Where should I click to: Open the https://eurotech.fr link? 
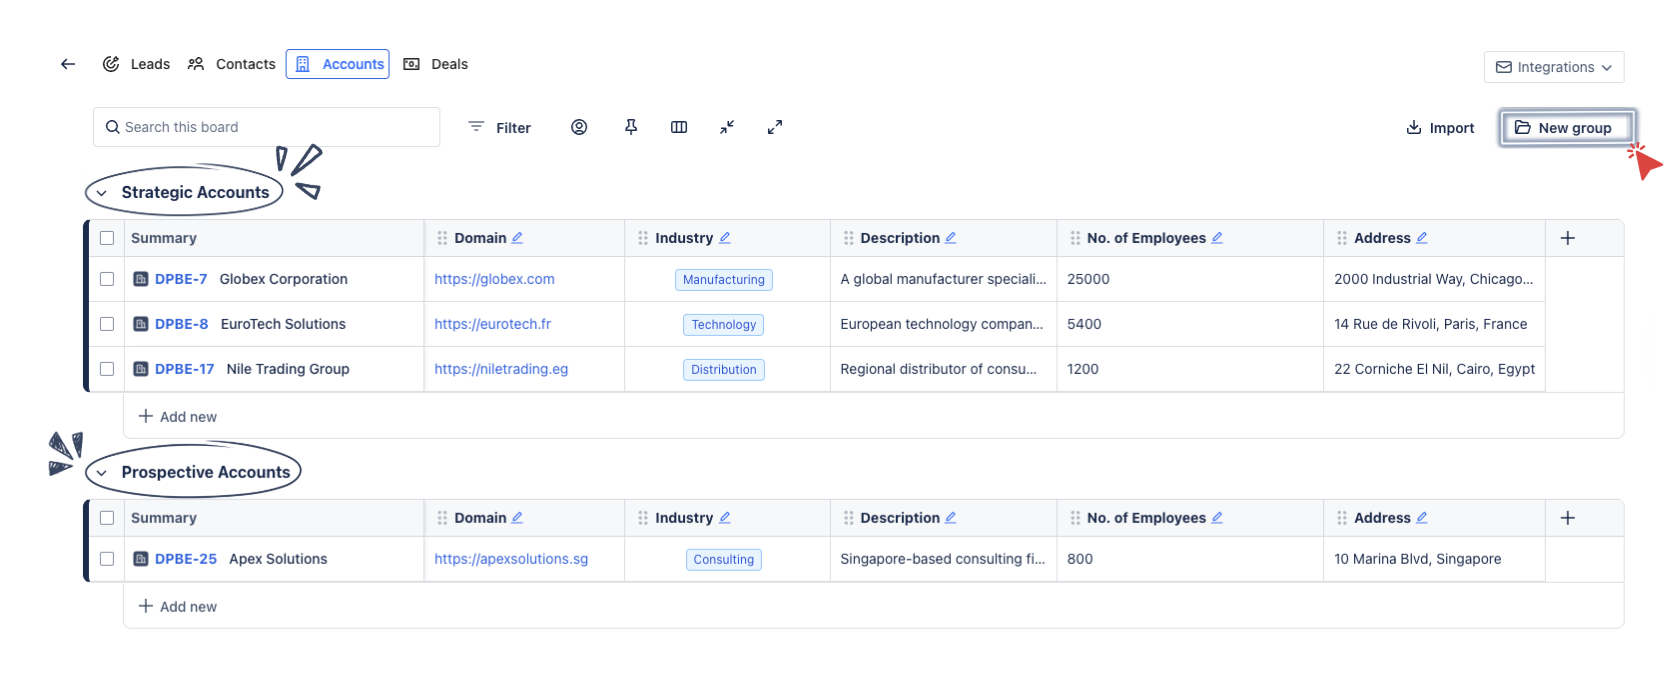point(492,324)
